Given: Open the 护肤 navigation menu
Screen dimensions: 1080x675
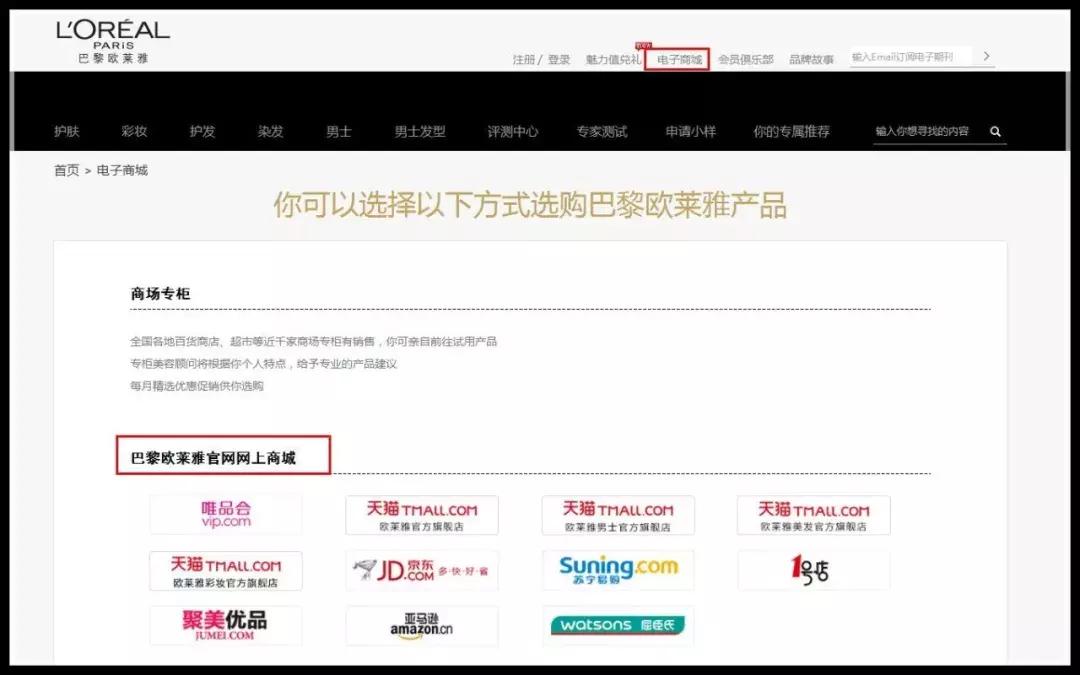Looking at the screenshot, I should [x=65, y=130].
